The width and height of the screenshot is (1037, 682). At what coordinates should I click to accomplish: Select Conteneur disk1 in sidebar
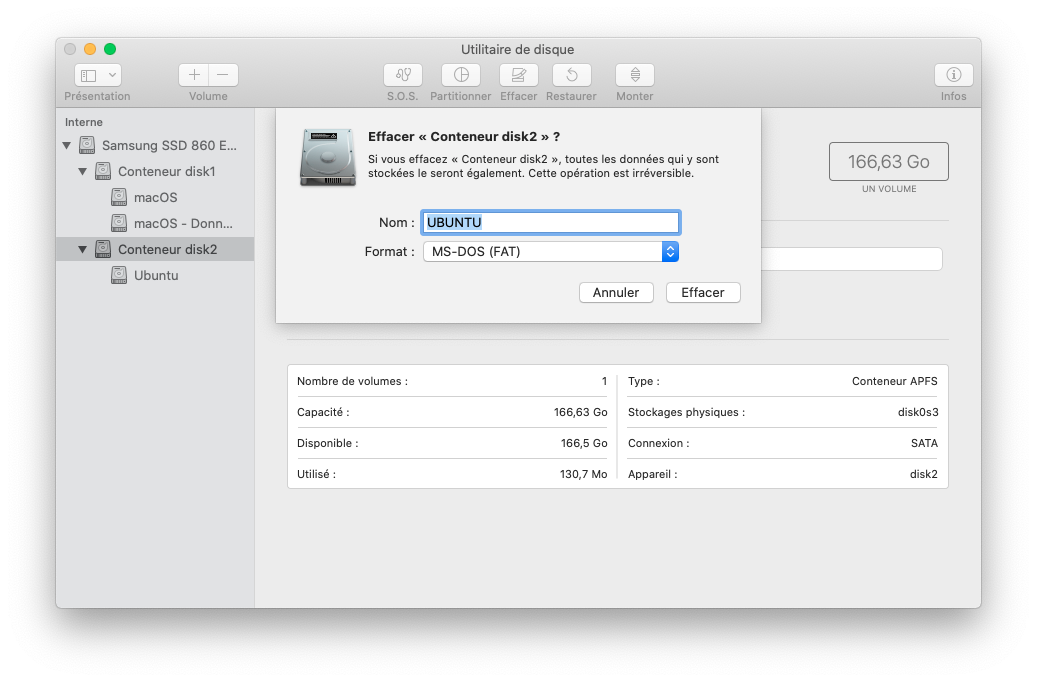167,171
